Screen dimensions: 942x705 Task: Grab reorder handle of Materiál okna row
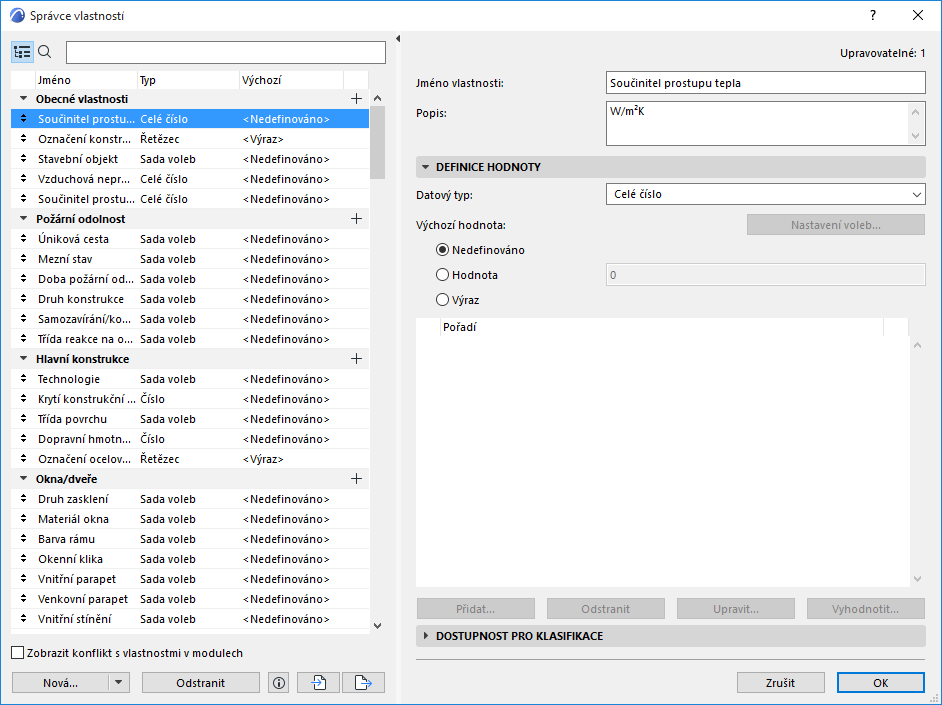[x=23, y=519]
